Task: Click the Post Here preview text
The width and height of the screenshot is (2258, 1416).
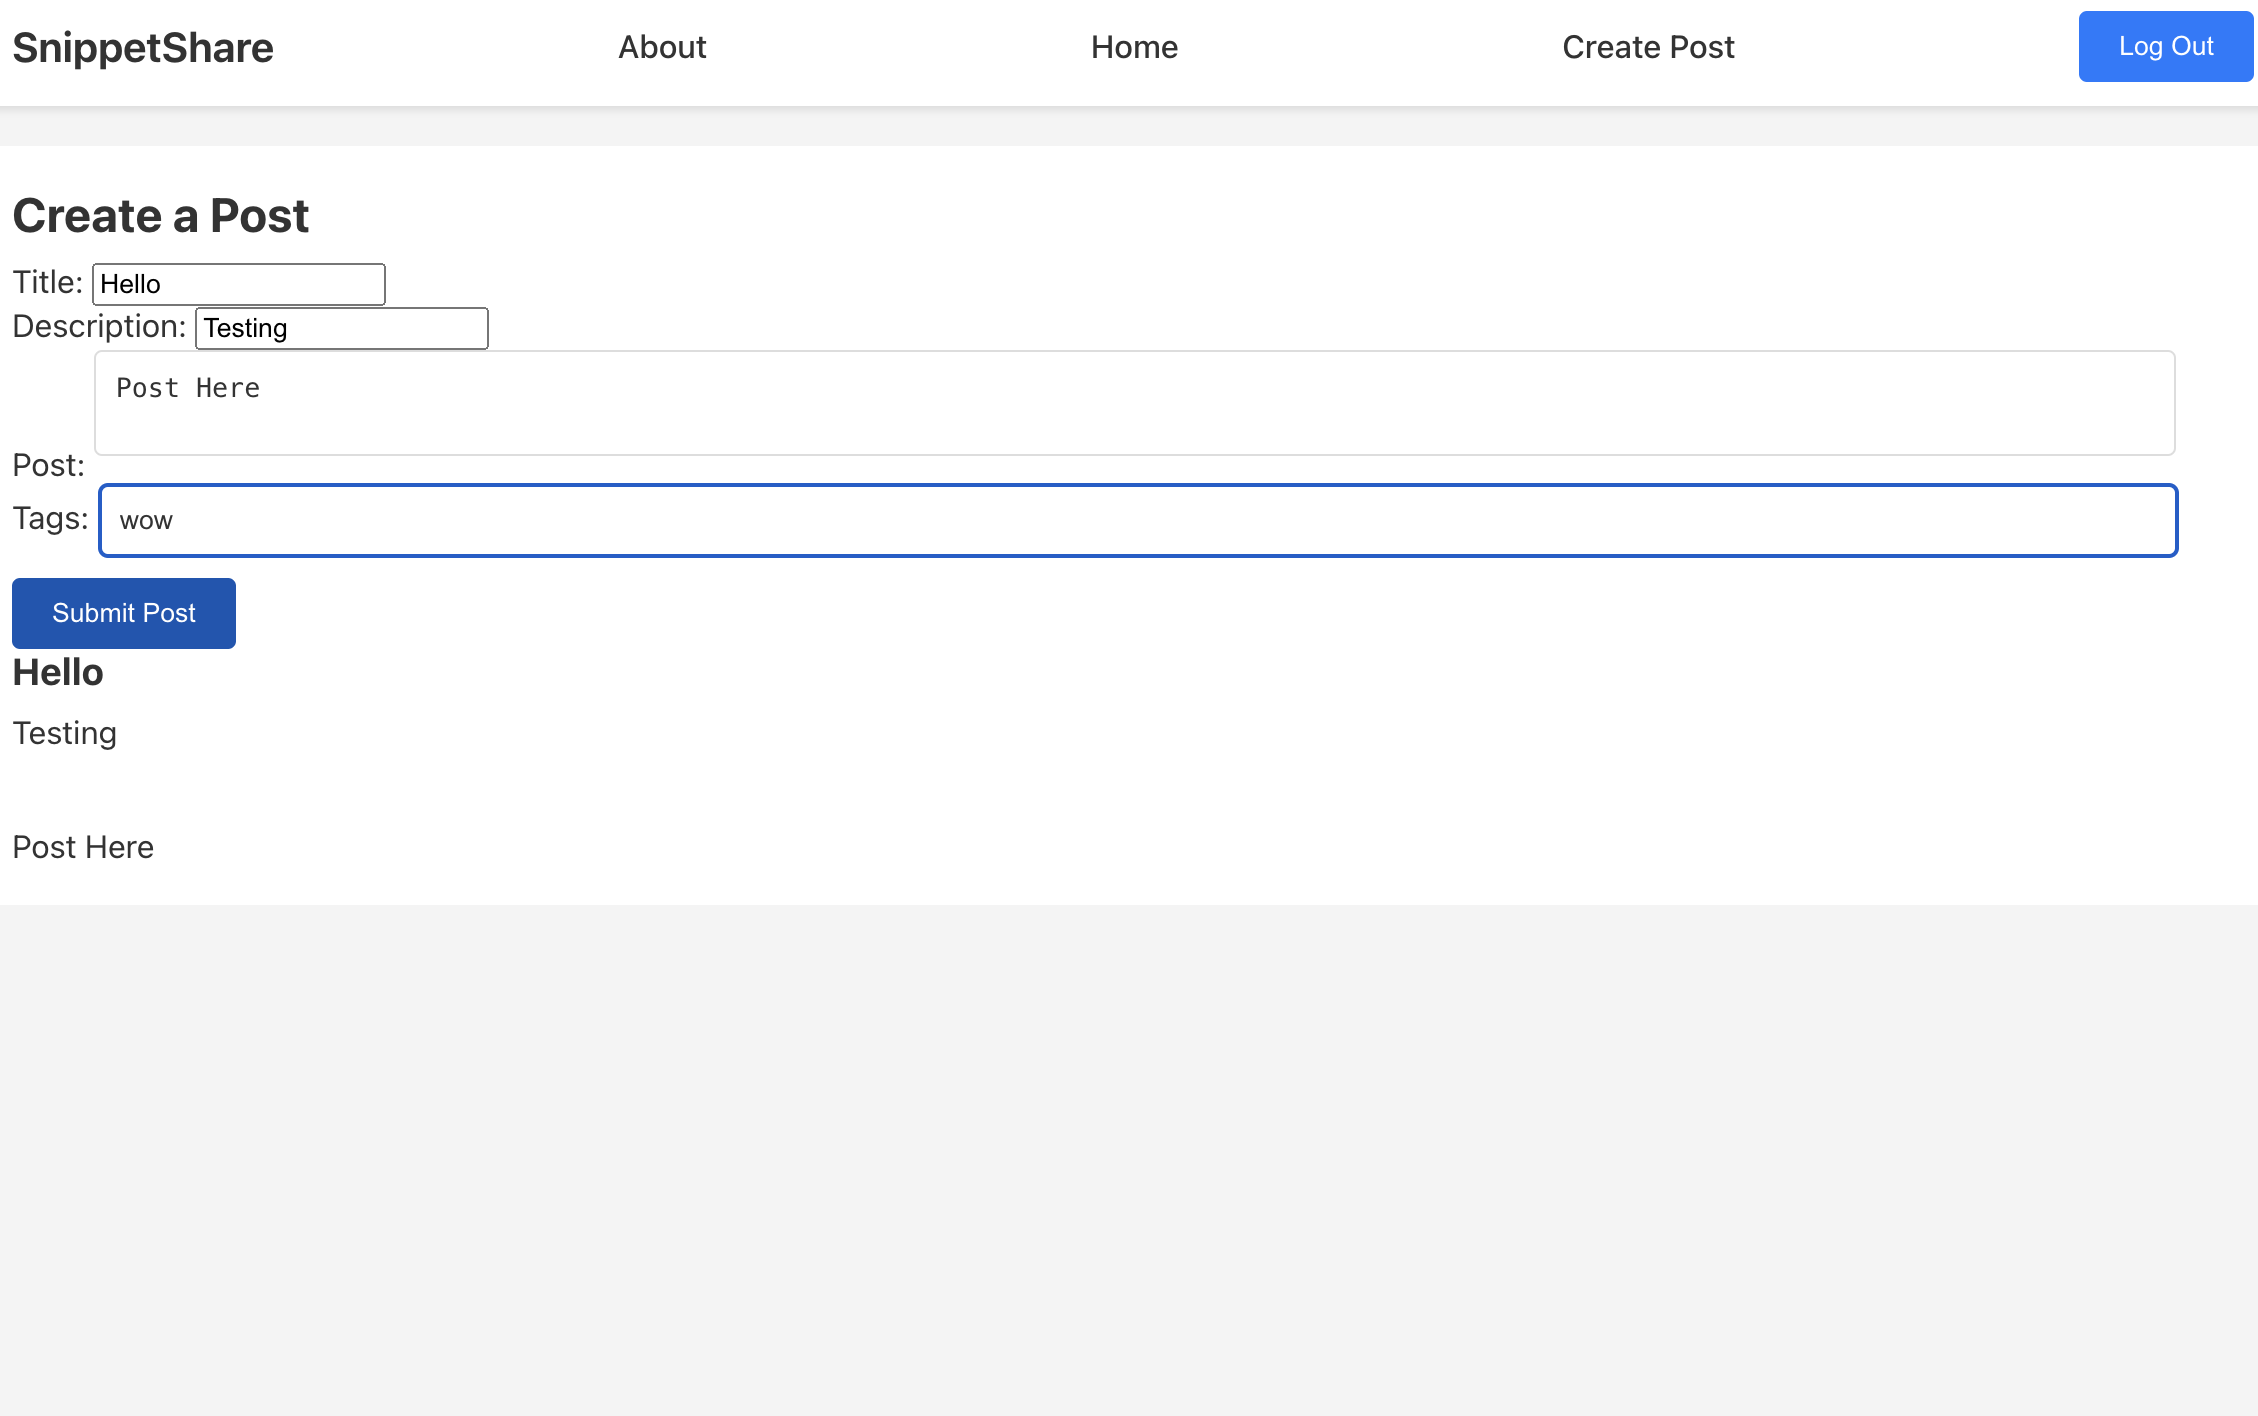Action: pyautogui.click(x=83, y=847)
